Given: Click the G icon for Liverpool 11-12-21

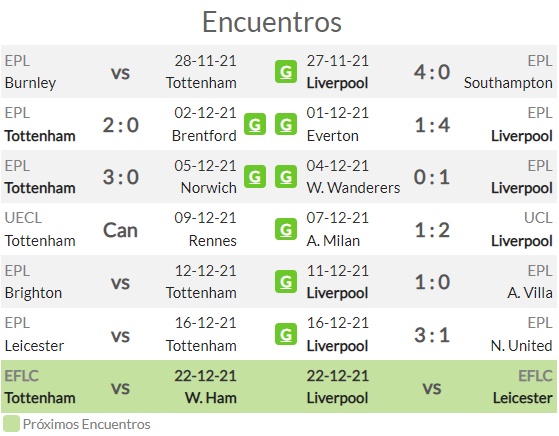Looking at the screenshot, I should pyautogui.click(x=286, y=282).
